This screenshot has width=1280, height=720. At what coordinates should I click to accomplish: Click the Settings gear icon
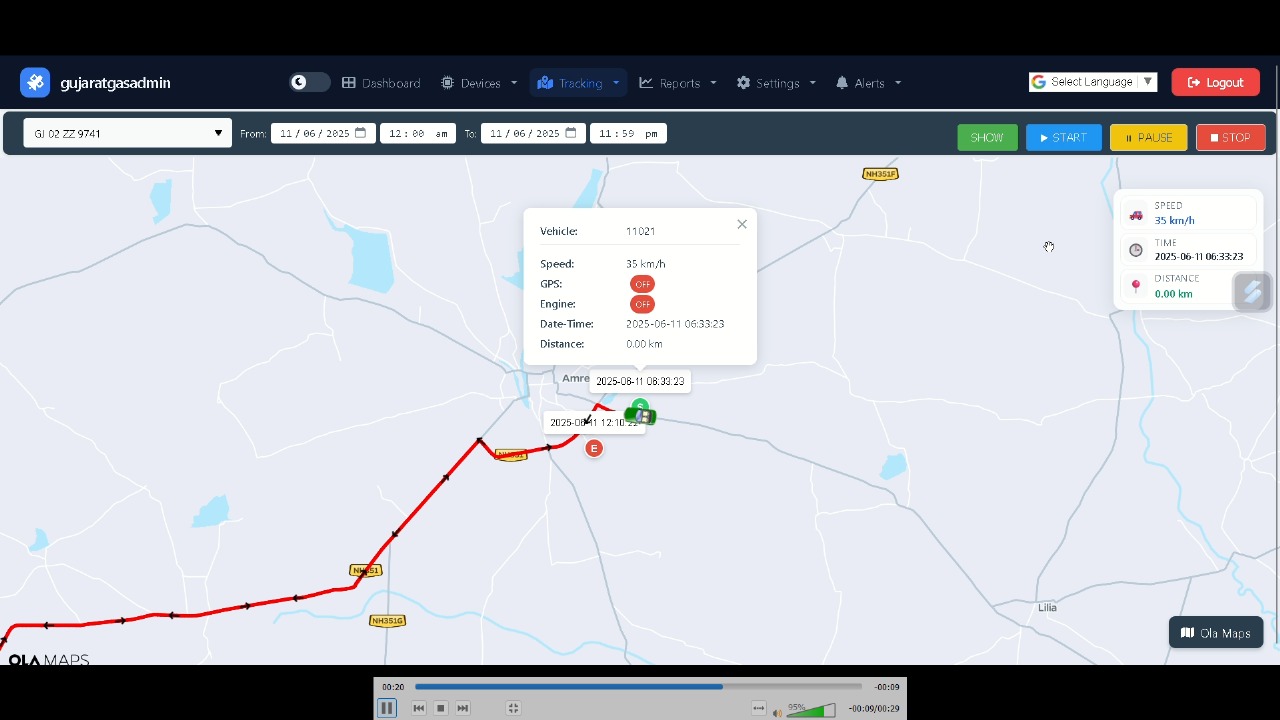741,83
